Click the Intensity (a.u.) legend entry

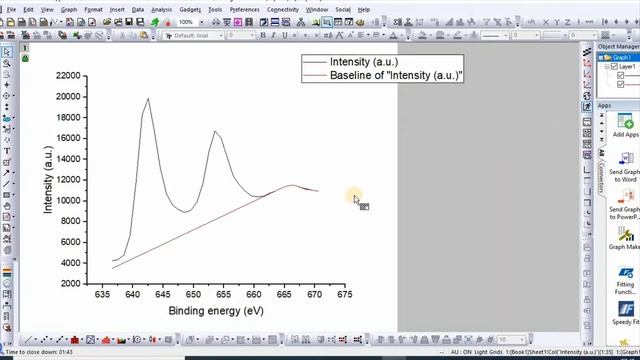click(x=364, y=62)
